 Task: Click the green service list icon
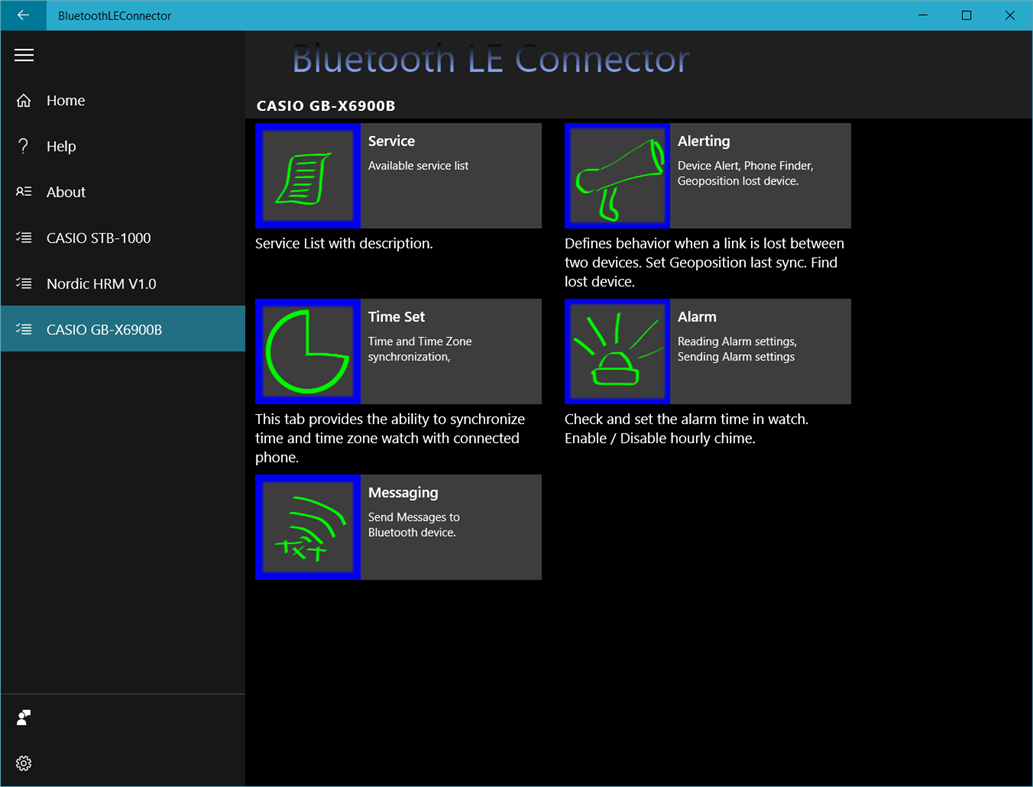tap(308, 174)
